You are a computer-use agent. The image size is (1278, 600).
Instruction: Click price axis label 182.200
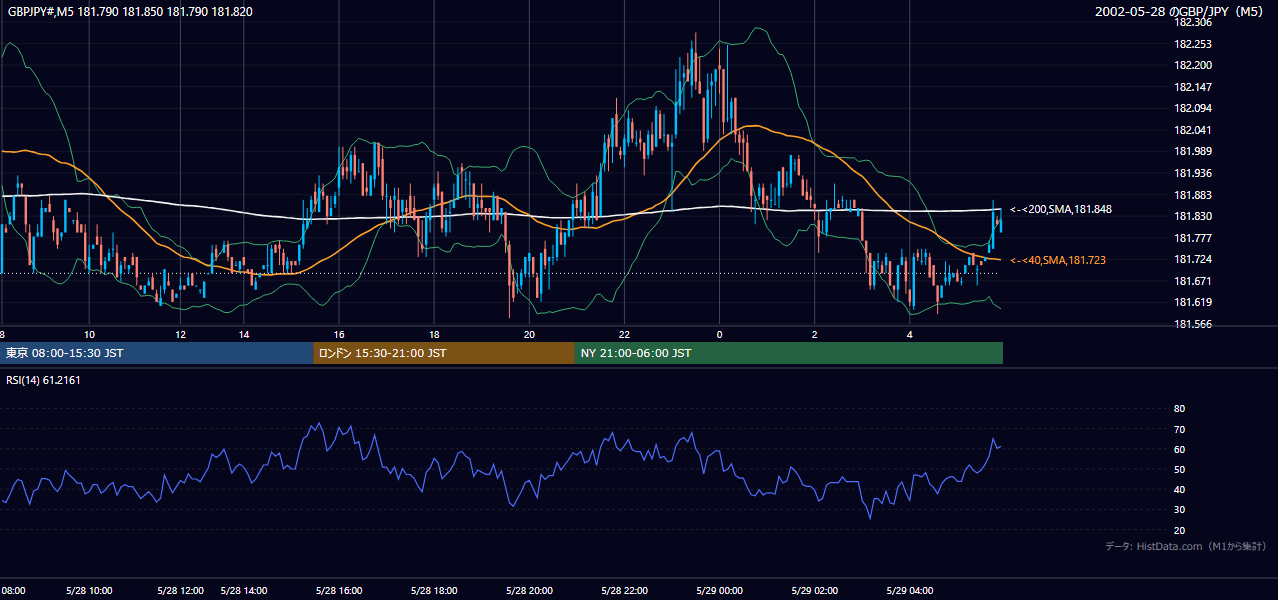tap(1192, 65)
